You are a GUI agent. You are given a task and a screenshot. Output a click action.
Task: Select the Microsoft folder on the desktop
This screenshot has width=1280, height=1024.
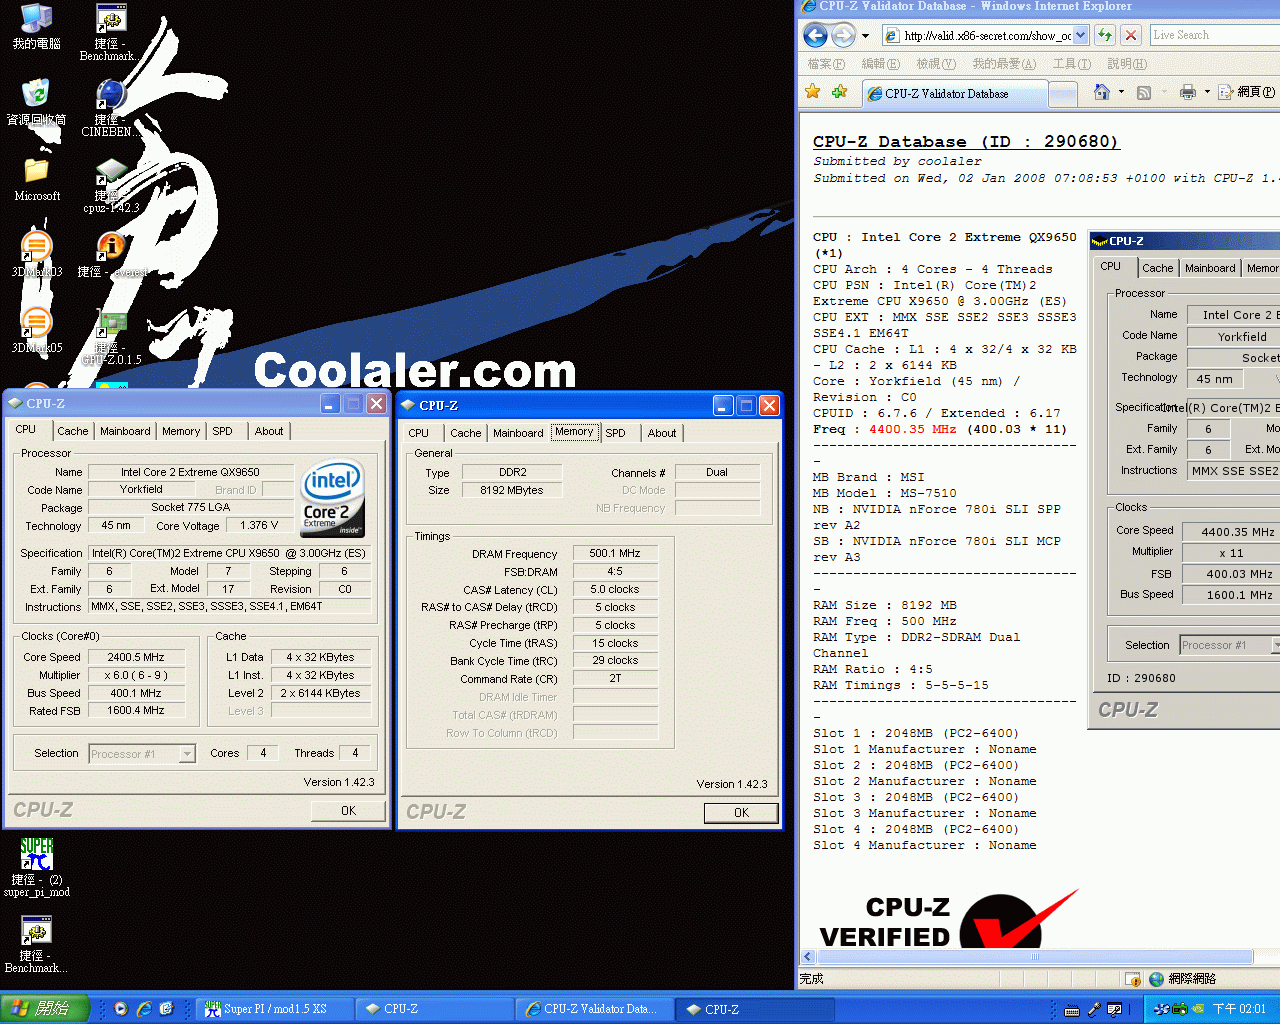tap(36, 178)
